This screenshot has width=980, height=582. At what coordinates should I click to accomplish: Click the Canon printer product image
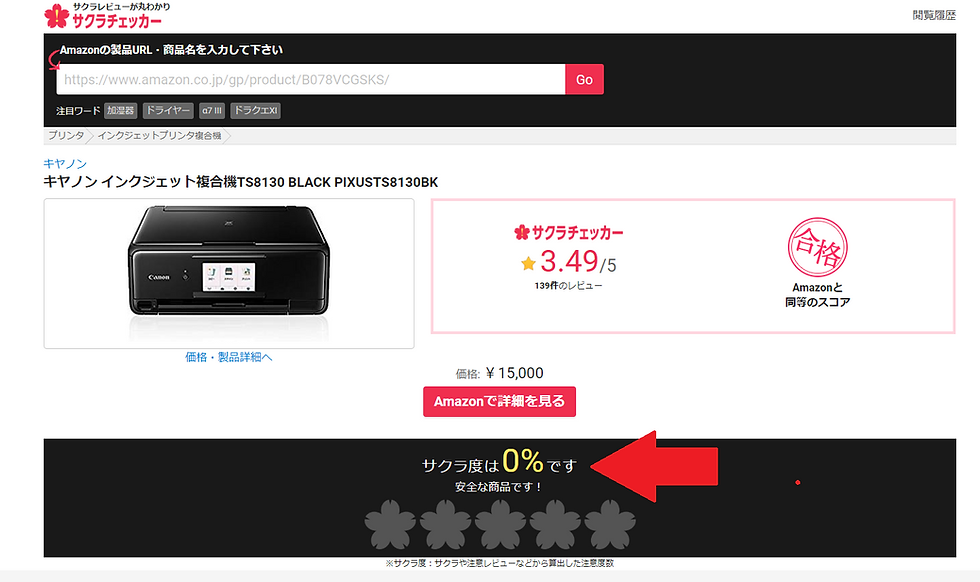229,273
